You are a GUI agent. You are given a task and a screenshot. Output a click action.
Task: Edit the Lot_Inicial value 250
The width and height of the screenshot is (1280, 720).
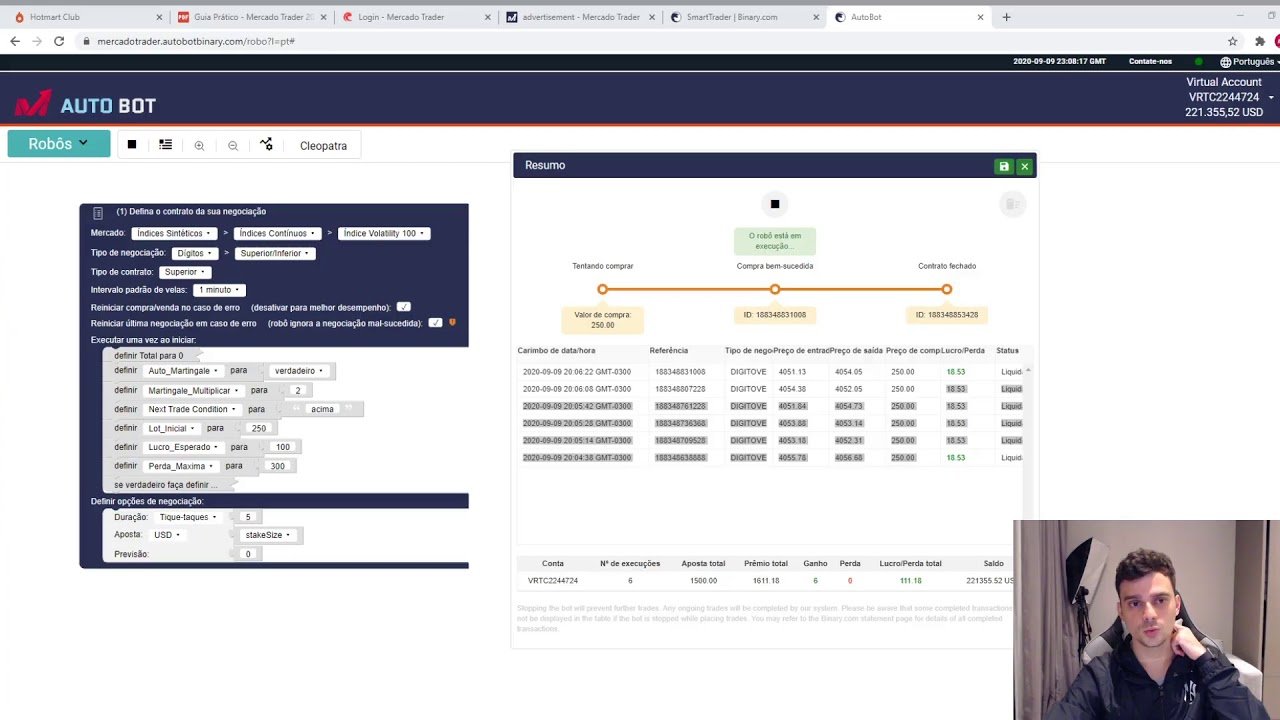pyautogui.click(x=259, y=428)
